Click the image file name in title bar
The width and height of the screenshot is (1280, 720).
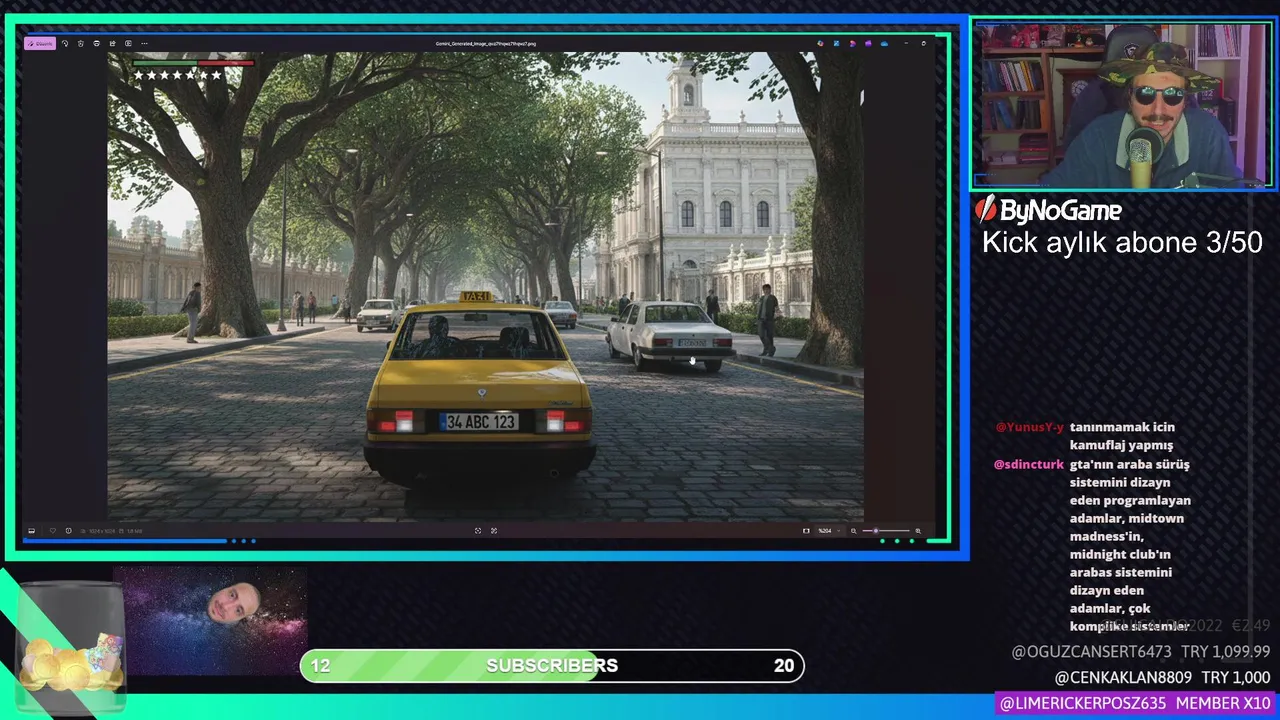[x=486, y=44]
